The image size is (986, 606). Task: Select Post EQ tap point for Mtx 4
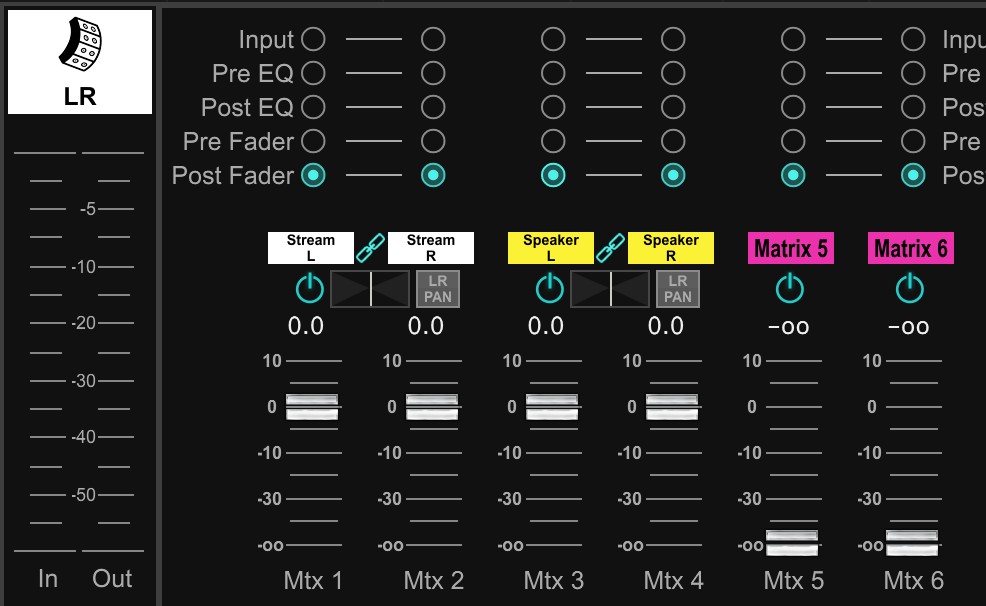[673, 107]
